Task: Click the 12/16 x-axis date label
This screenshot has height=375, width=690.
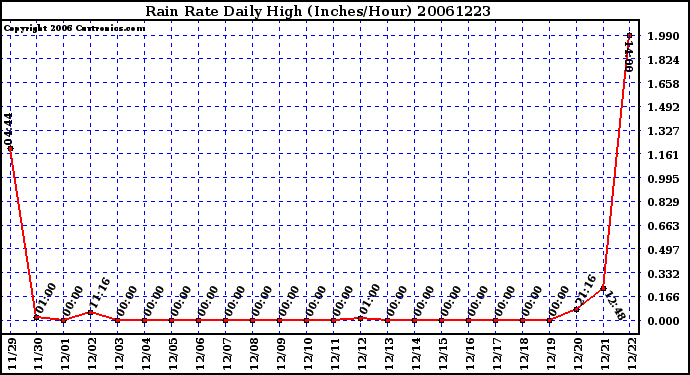Action: pyautogui.click(x=471, y=354)
